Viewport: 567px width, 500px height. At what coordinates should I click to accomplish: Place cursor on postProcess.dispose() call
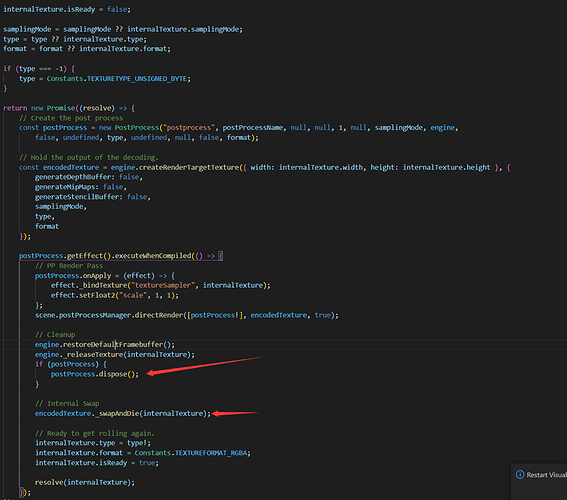pyautogui.click(x=94, y=374)
